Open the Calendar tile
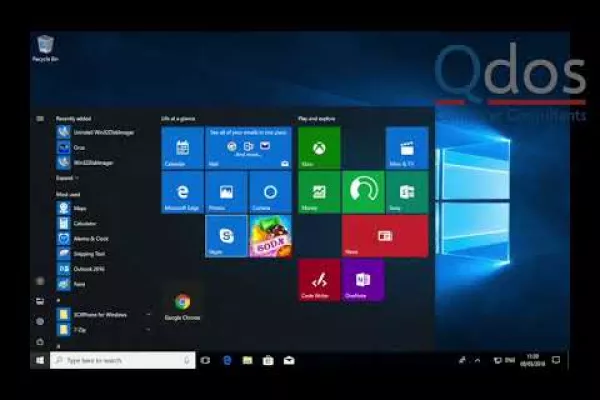Viewport: 600px width, 400px height. click(x=182, y=147)
